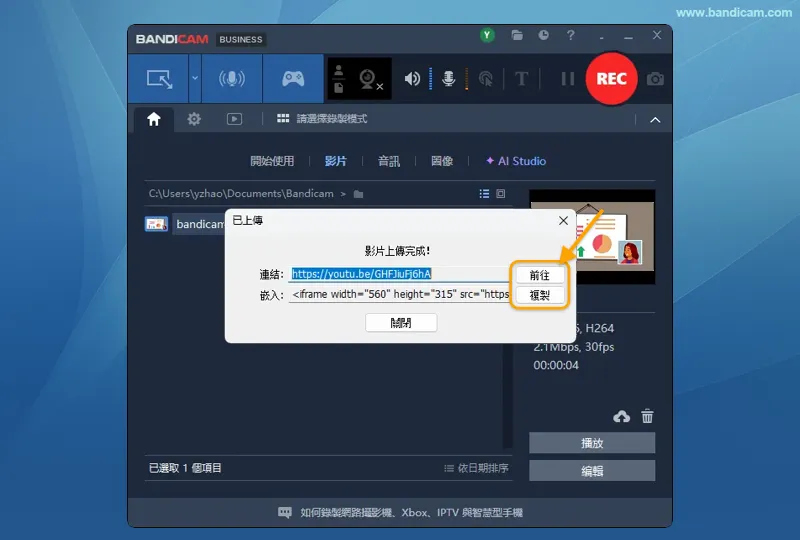Click the speaker volume level bar
Image resolution: width=800 pixels, height=540 pixels.
tap(431, 79)
